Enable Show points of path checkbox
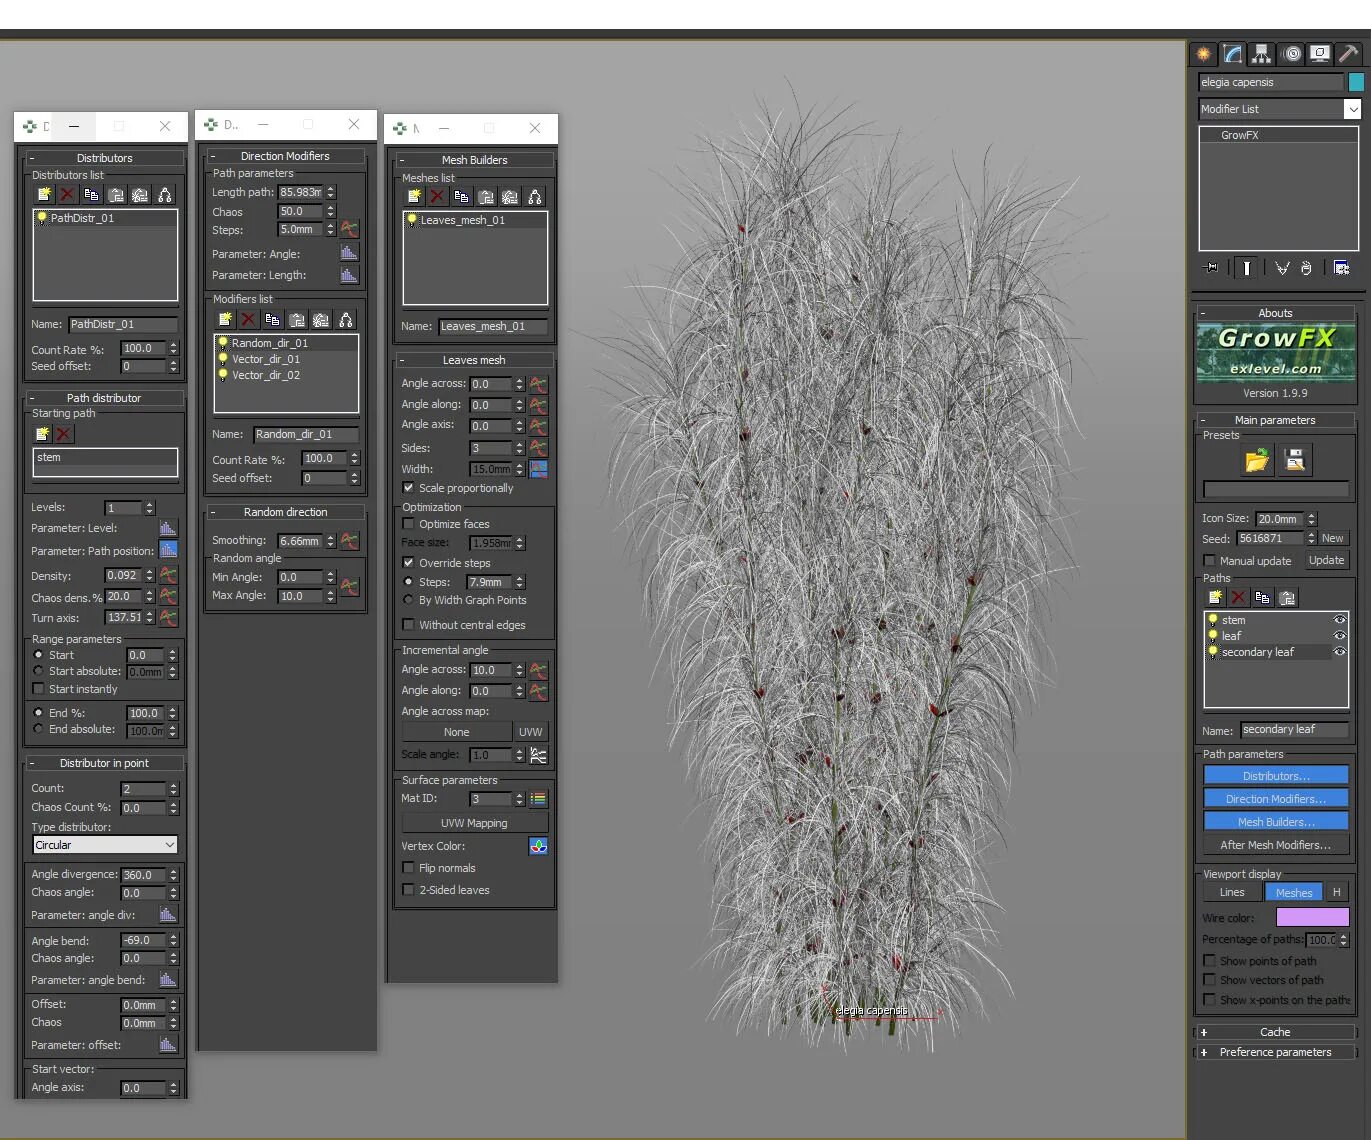The width and height of the screenshot is (1371, 1140). click(1209, 961)
